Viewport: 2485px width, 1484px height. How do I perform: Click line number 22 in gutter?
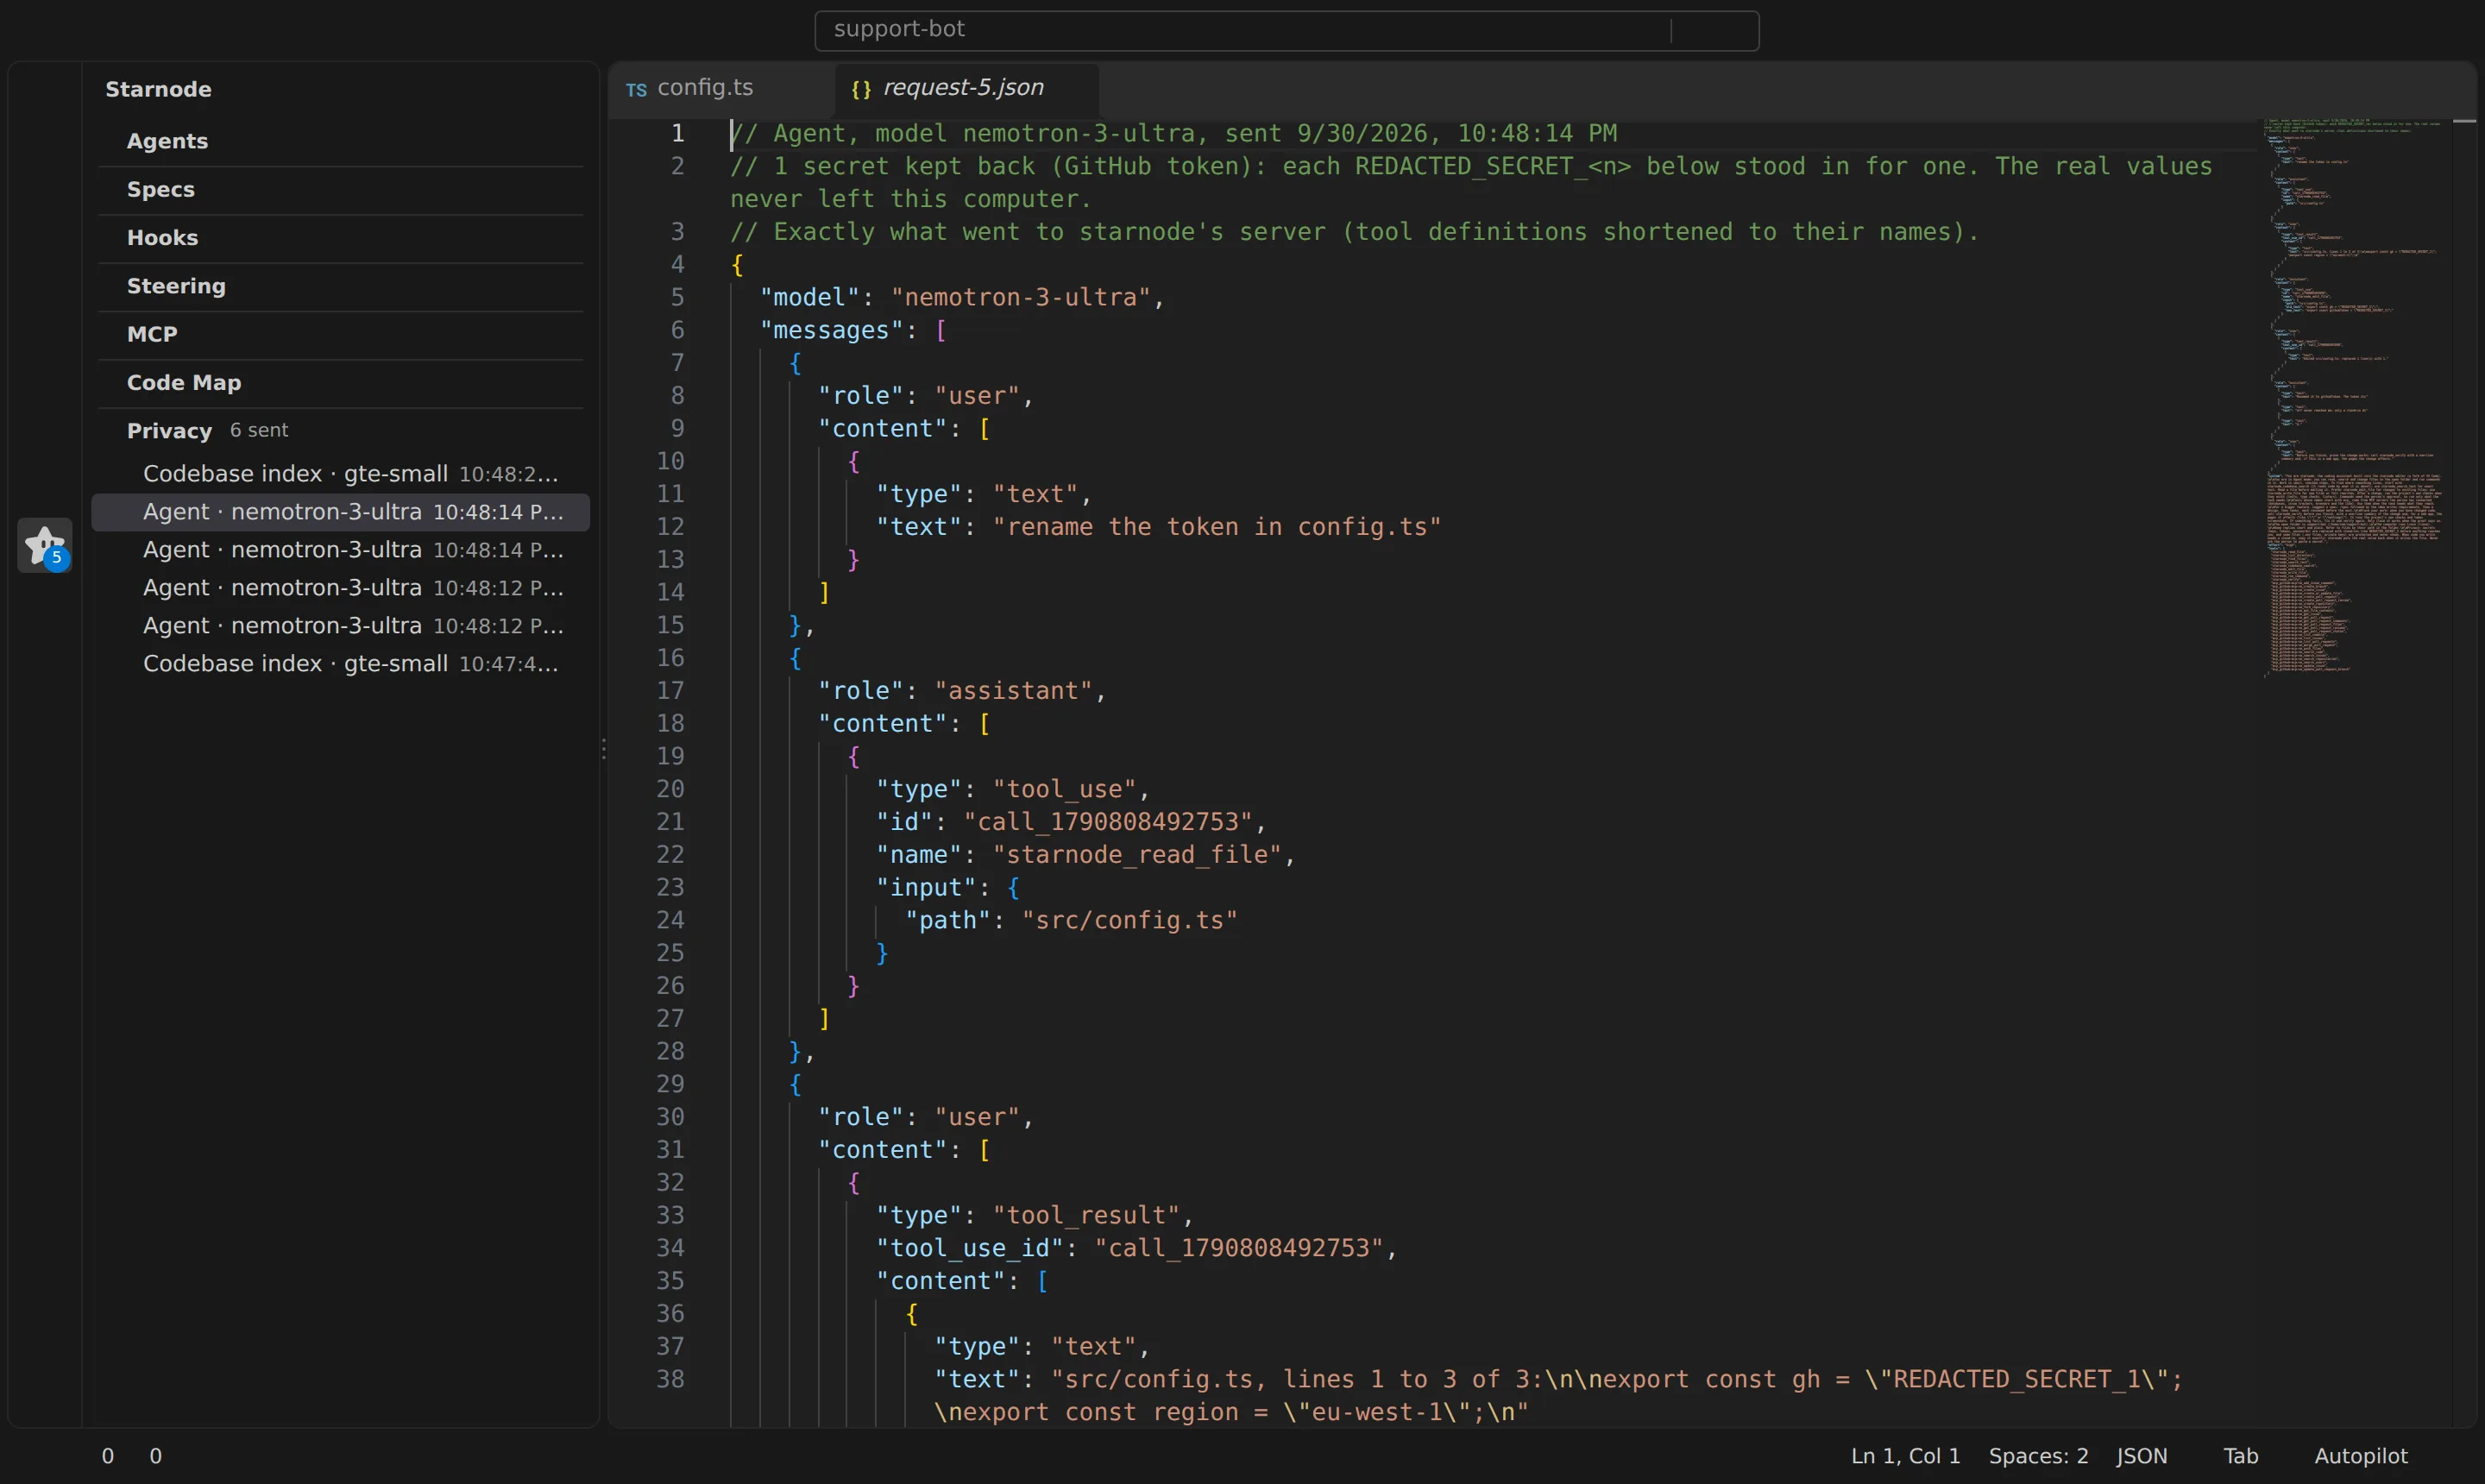(670, 855)
